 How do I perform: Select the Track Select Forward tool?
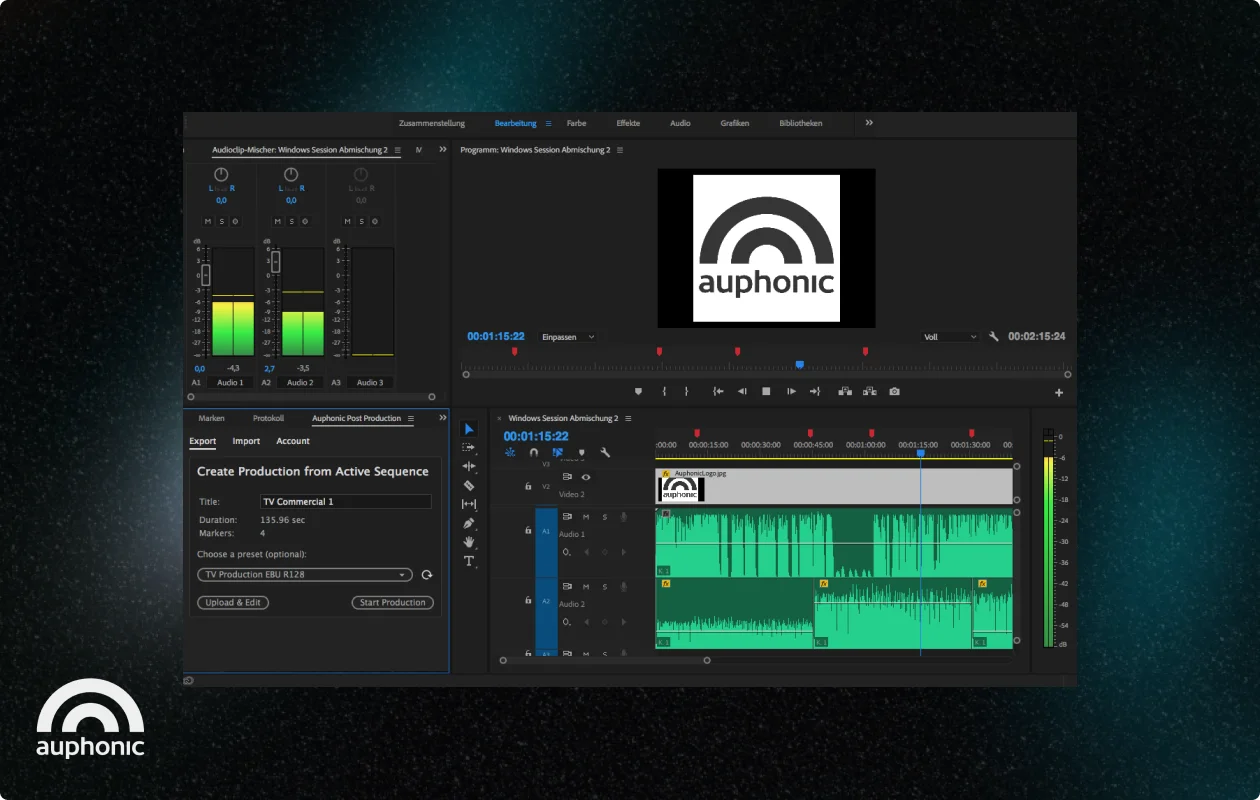point(469,447)
